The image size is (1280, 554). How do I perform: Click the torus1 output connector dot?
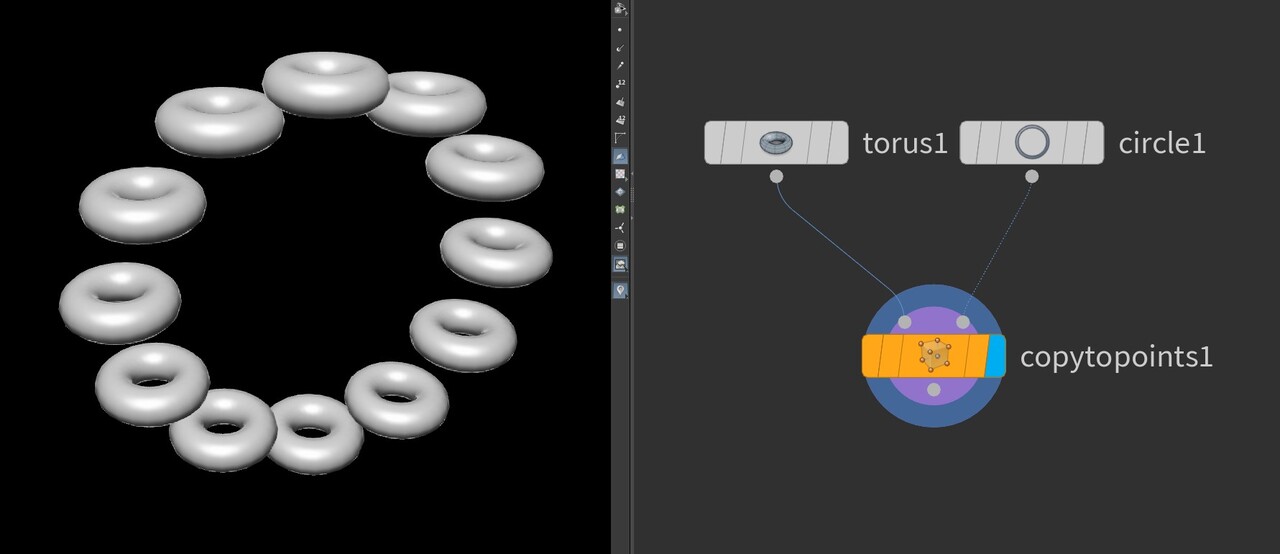coord(776,176)
